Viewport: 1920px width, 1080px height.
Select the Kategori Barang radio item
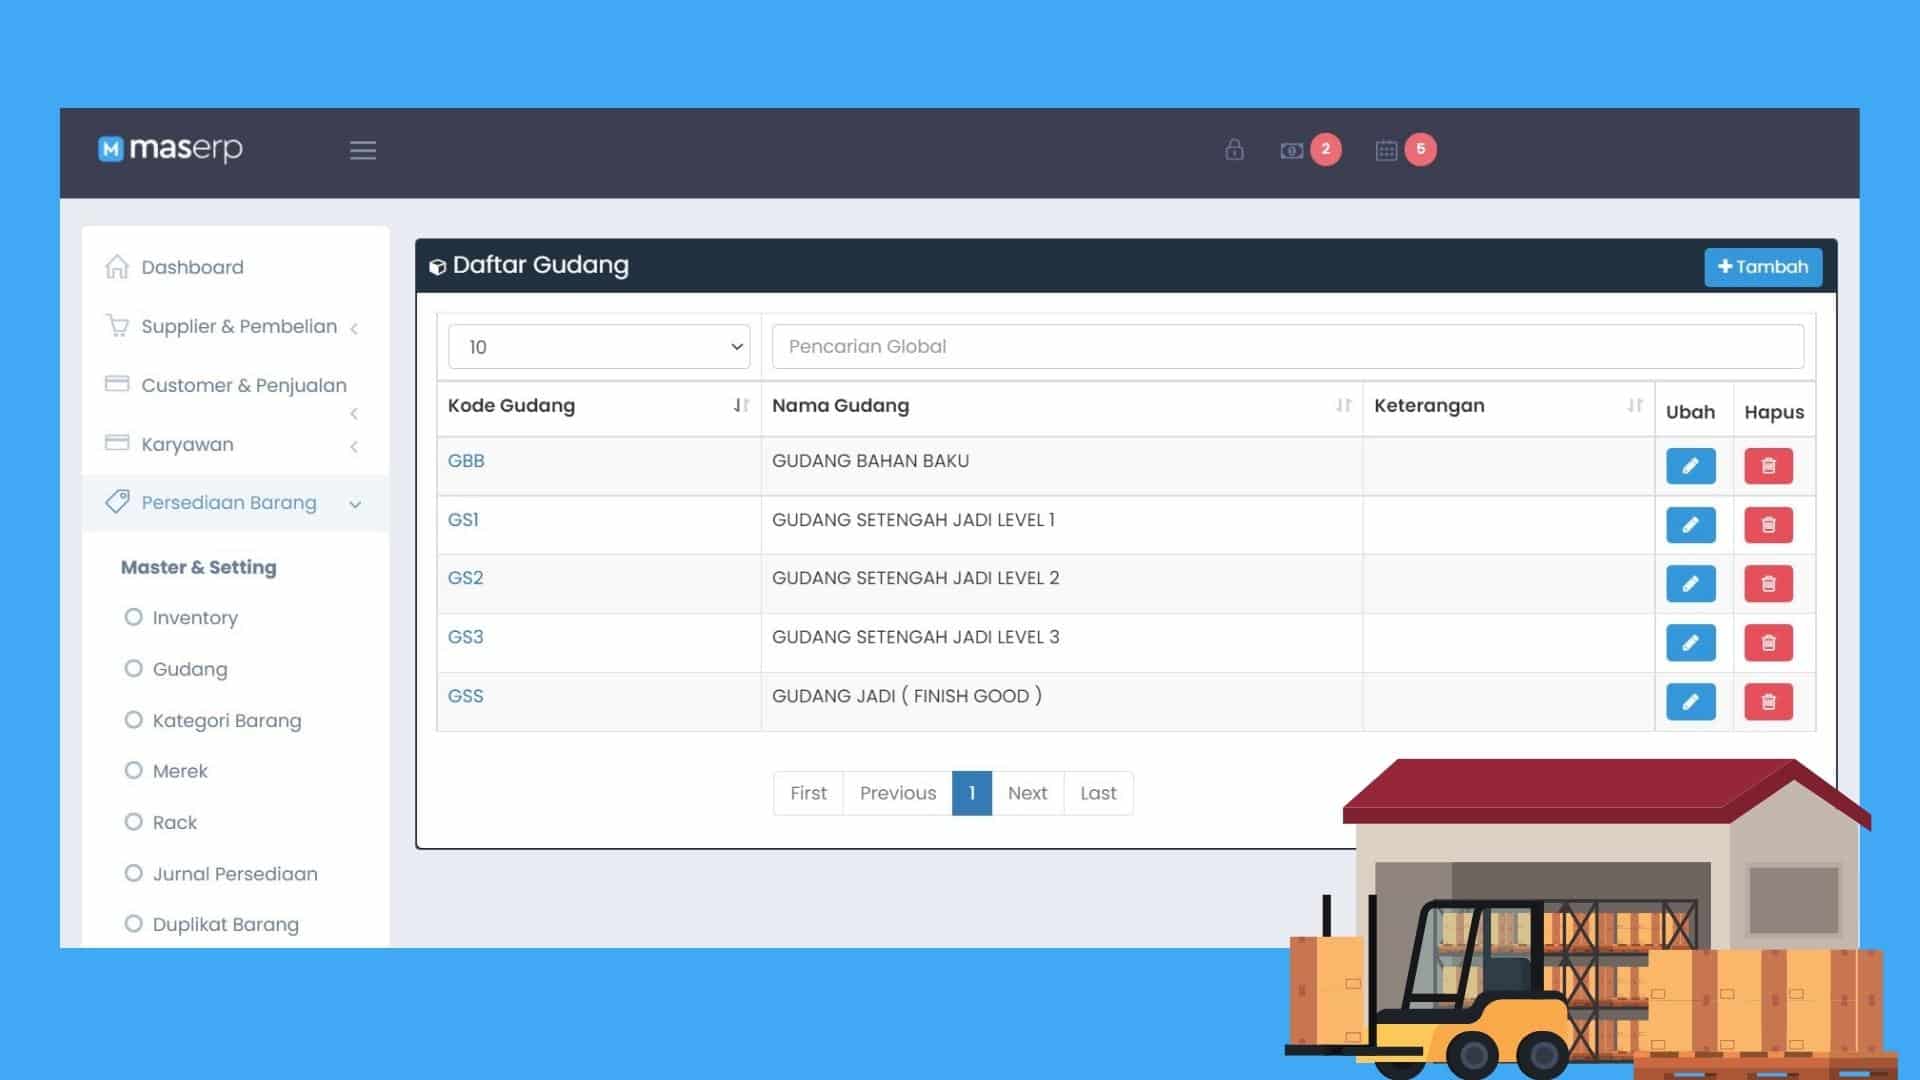point(133,720)
